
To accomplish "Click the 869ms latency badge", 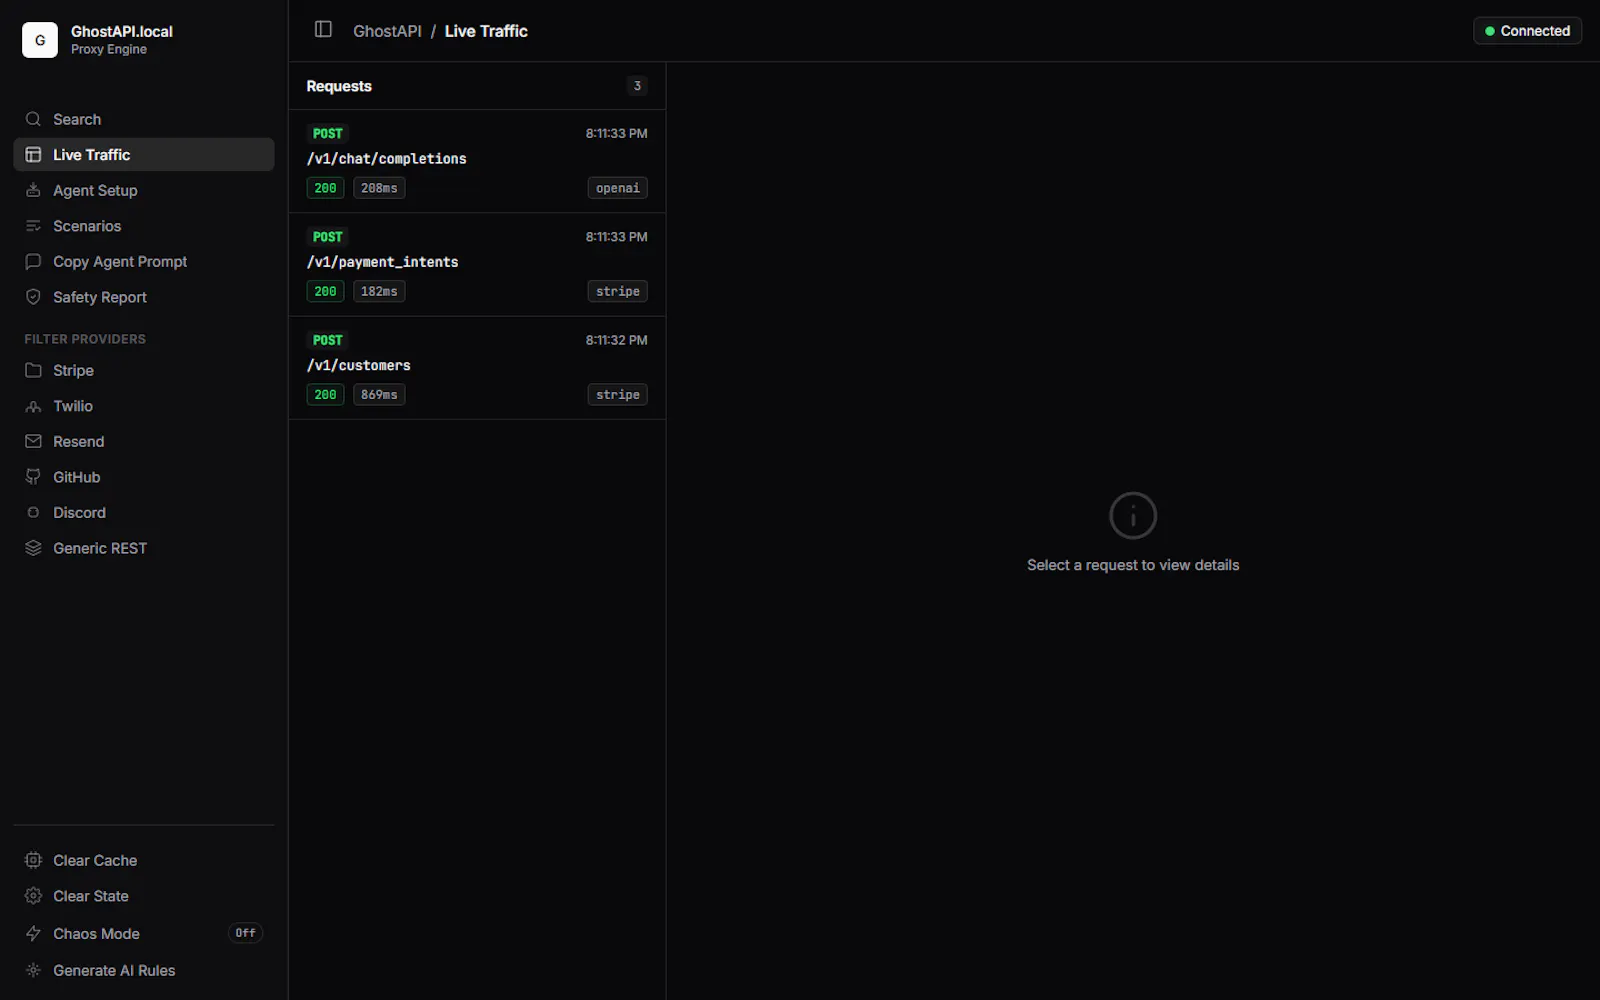I will pos(379,395).
